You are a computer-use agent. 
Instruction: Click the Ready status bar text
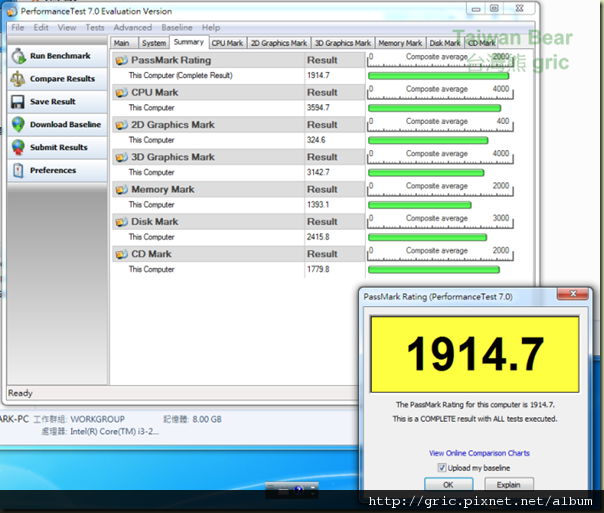click(x=20, y=393)
